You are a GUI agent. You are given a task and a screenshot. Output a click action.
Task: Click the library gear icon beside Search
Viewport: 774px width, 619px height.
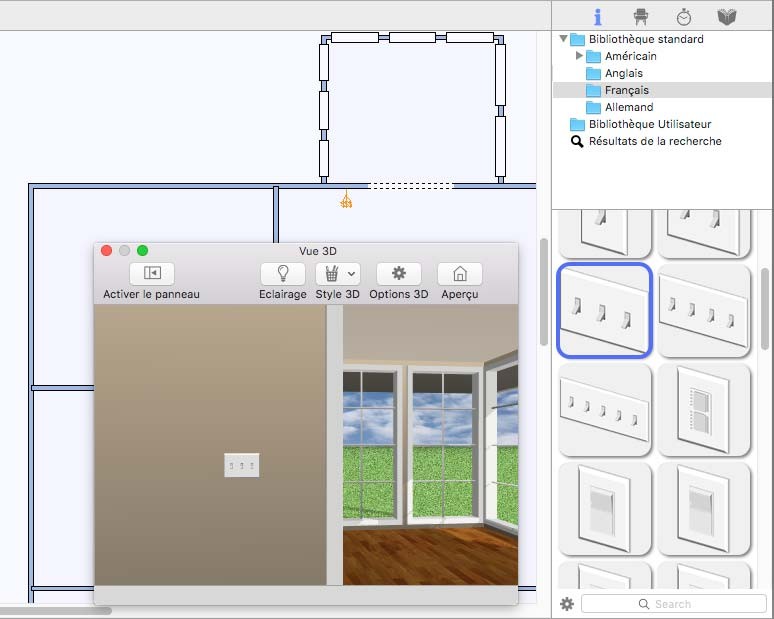pos(567,604)
